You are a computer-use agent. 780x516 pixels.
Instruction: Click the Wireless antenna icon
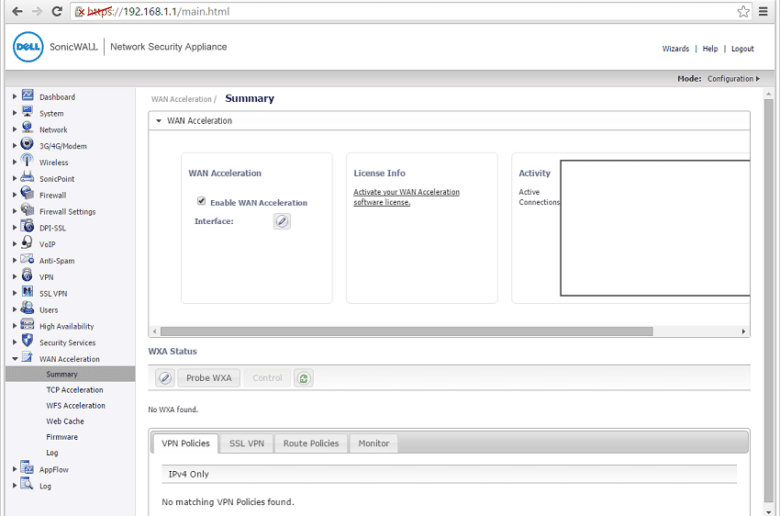[x=27, y=161]
